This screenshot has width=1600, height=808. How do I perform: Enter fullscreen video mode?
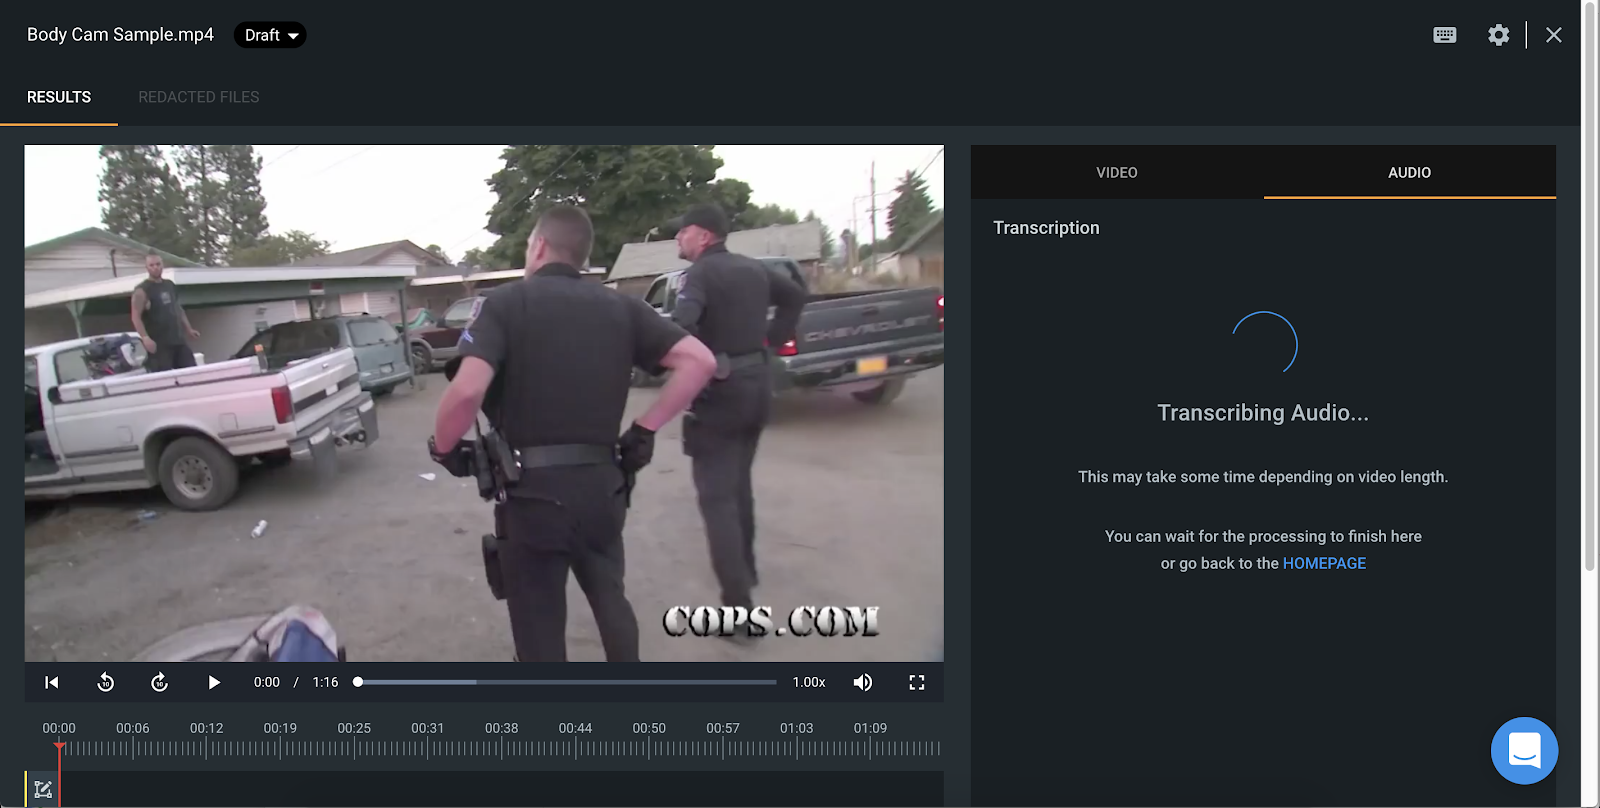tap(916, 682)
